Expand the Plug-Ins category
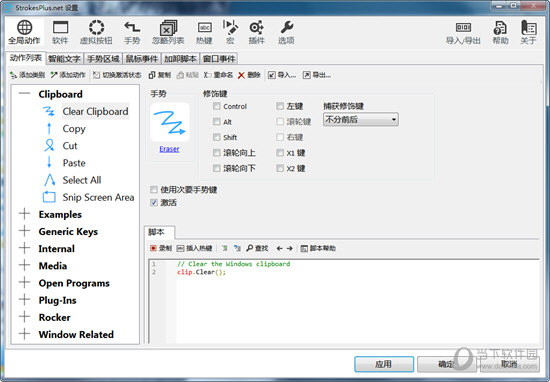550x382 pixels. coord(25,299)
